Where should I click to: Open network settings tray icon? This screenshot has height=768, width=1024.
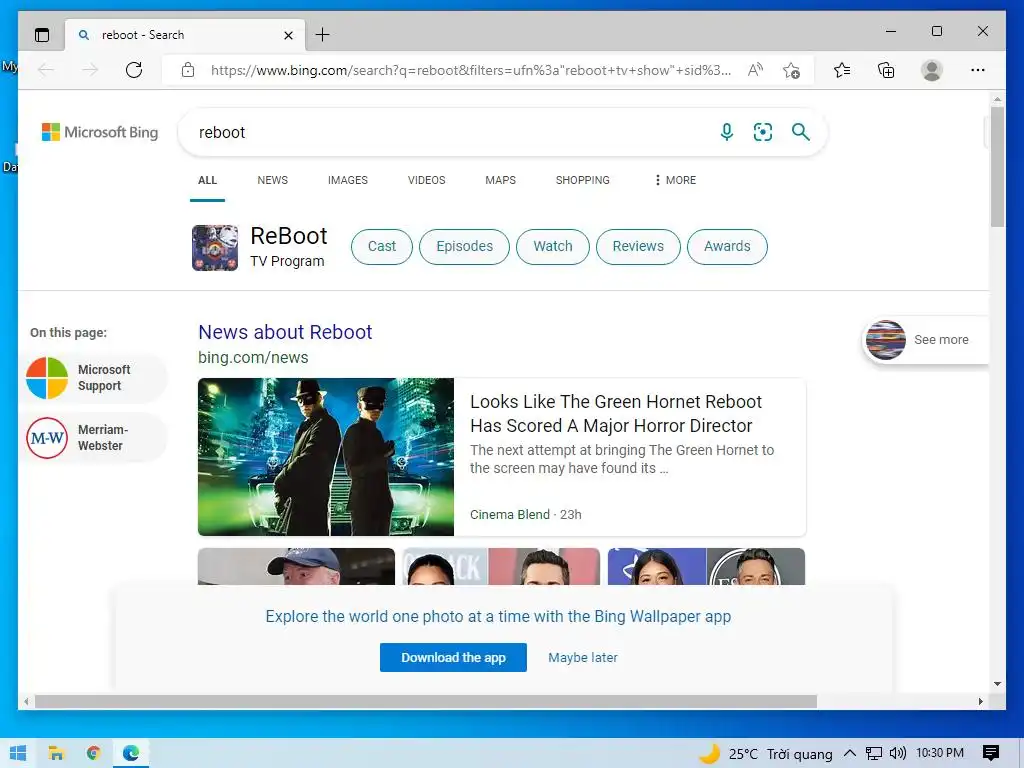873,753
